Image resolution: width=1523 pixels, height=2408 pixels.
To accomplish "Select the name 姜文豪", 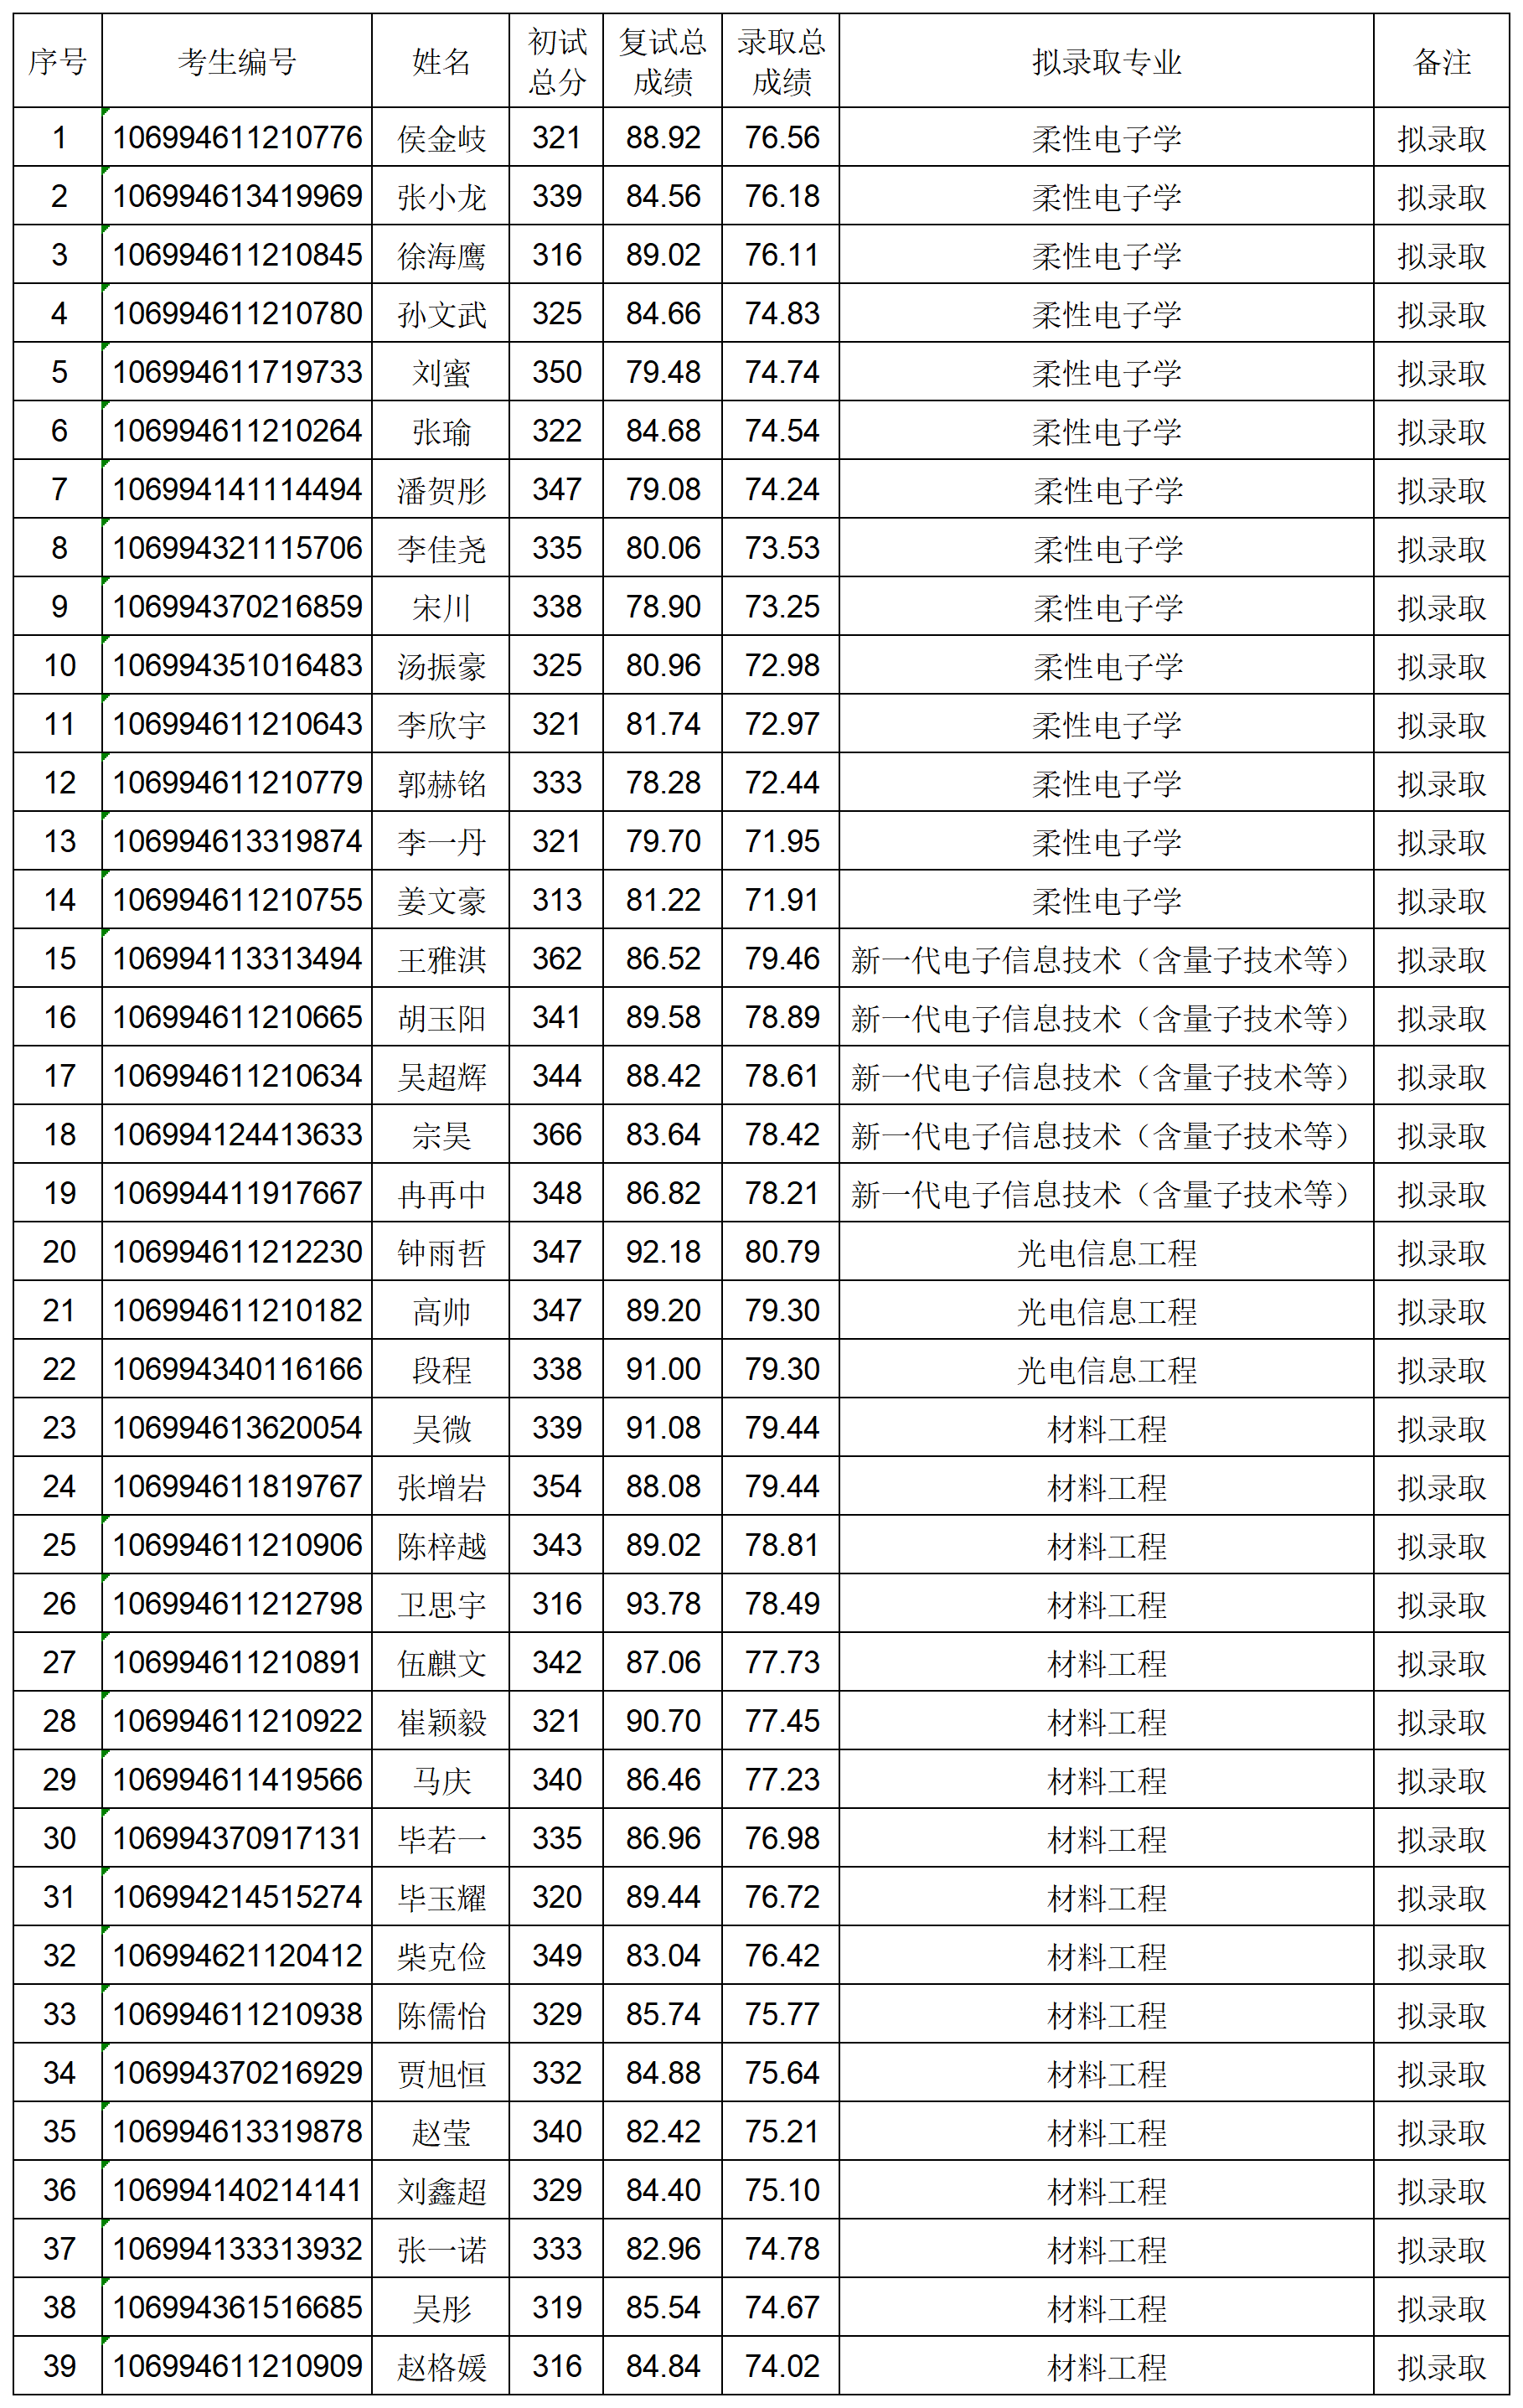I will point(441,900).
